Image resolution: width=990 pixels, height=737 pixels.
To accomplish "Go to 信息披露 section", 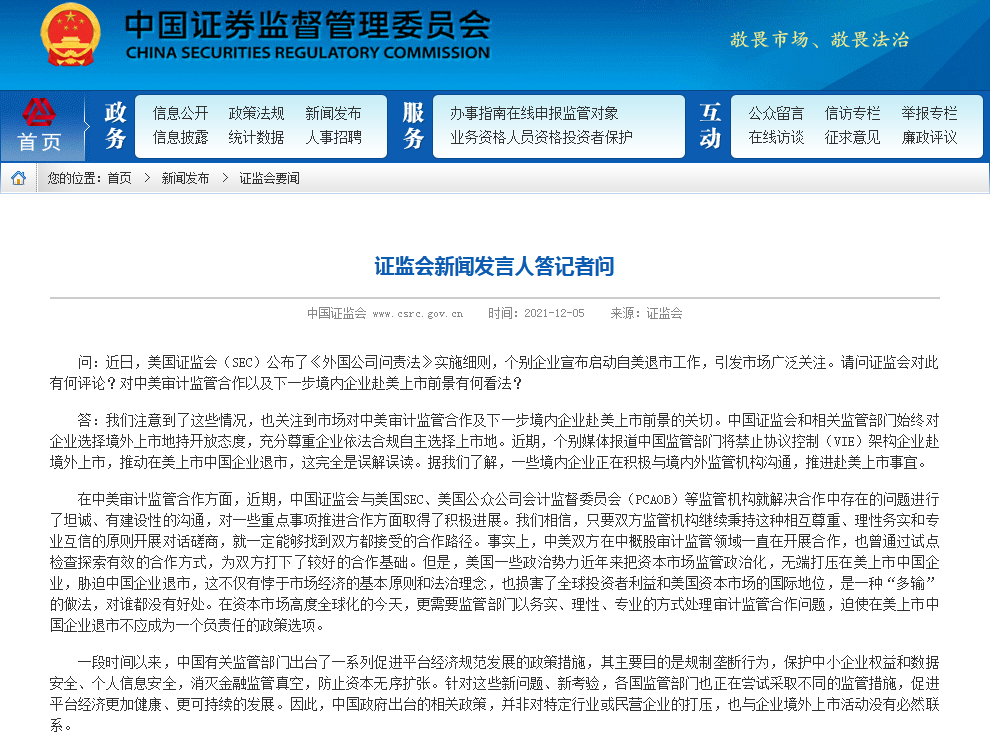I will (181, 137).
